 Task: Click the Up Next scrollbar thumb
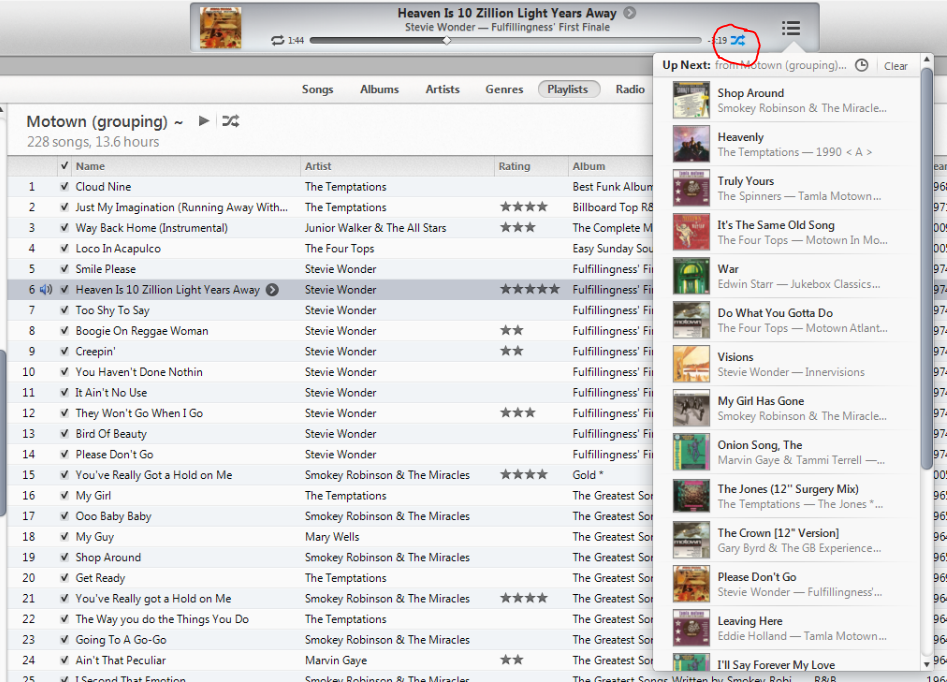pos(927,268)
